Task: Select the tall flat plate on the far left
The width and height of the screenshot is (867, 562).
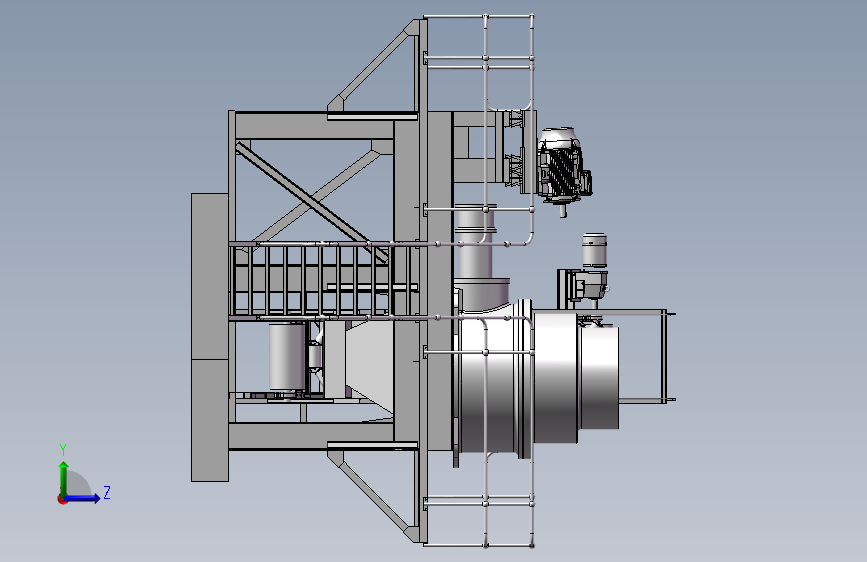Action: 210,337
